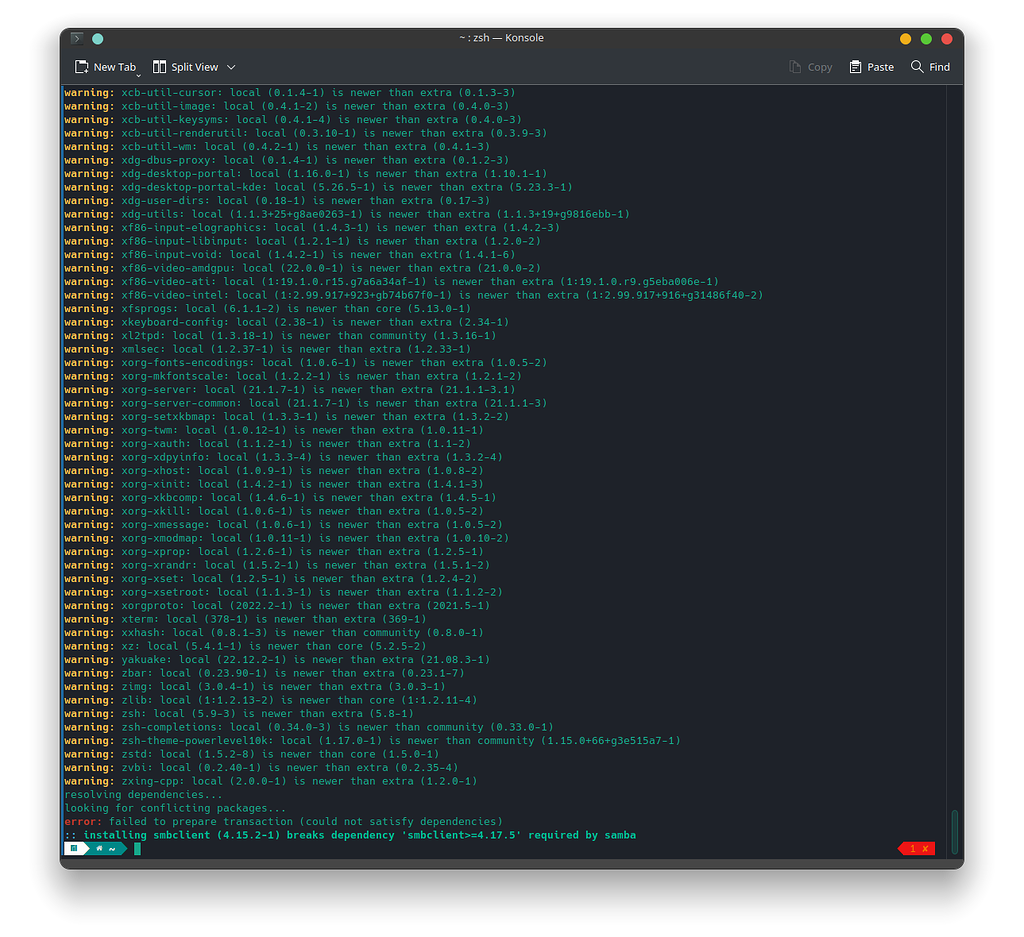
Task: Click the xdg-desktop-portal-kde warning line
Action: (x=318, y=187)
